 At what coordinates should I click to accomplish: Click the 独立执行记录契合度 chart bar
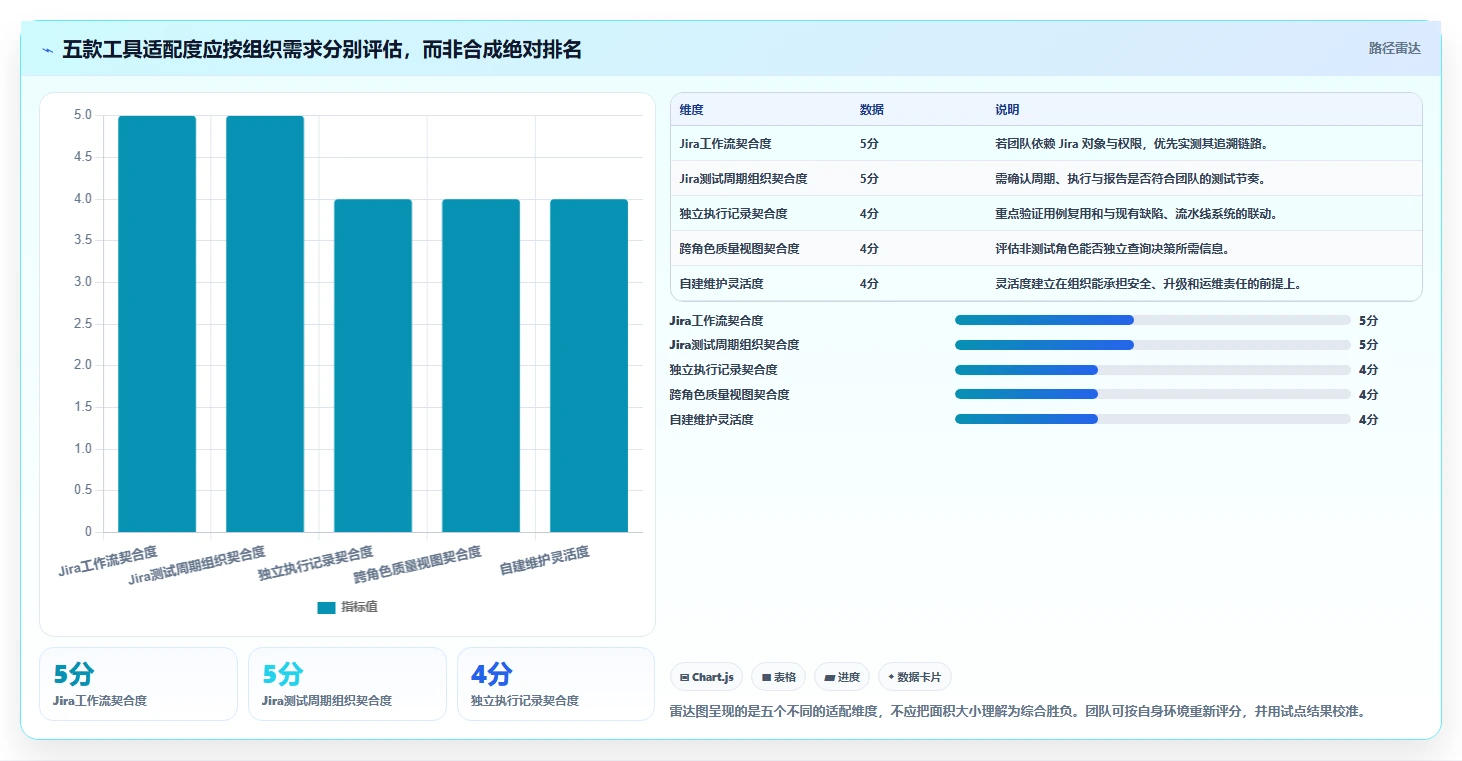(x=373, y=366)
